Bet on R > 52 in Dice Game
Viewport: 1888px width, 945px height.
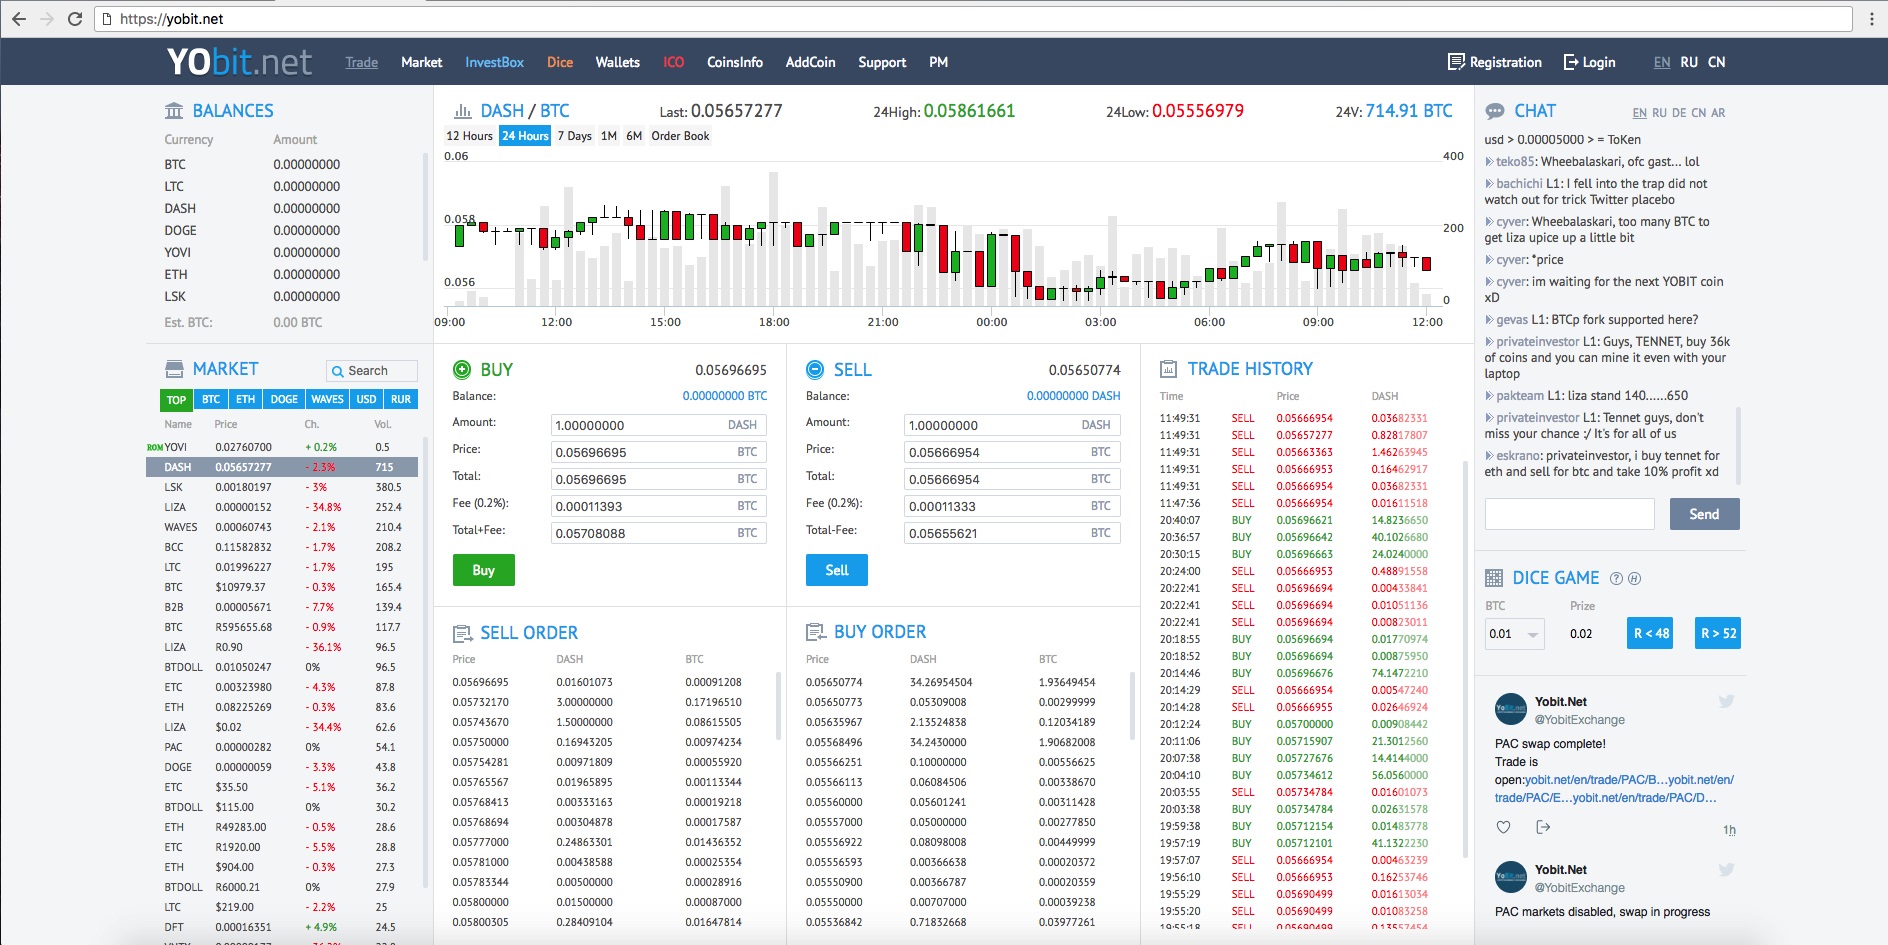tap(1718, 633)
